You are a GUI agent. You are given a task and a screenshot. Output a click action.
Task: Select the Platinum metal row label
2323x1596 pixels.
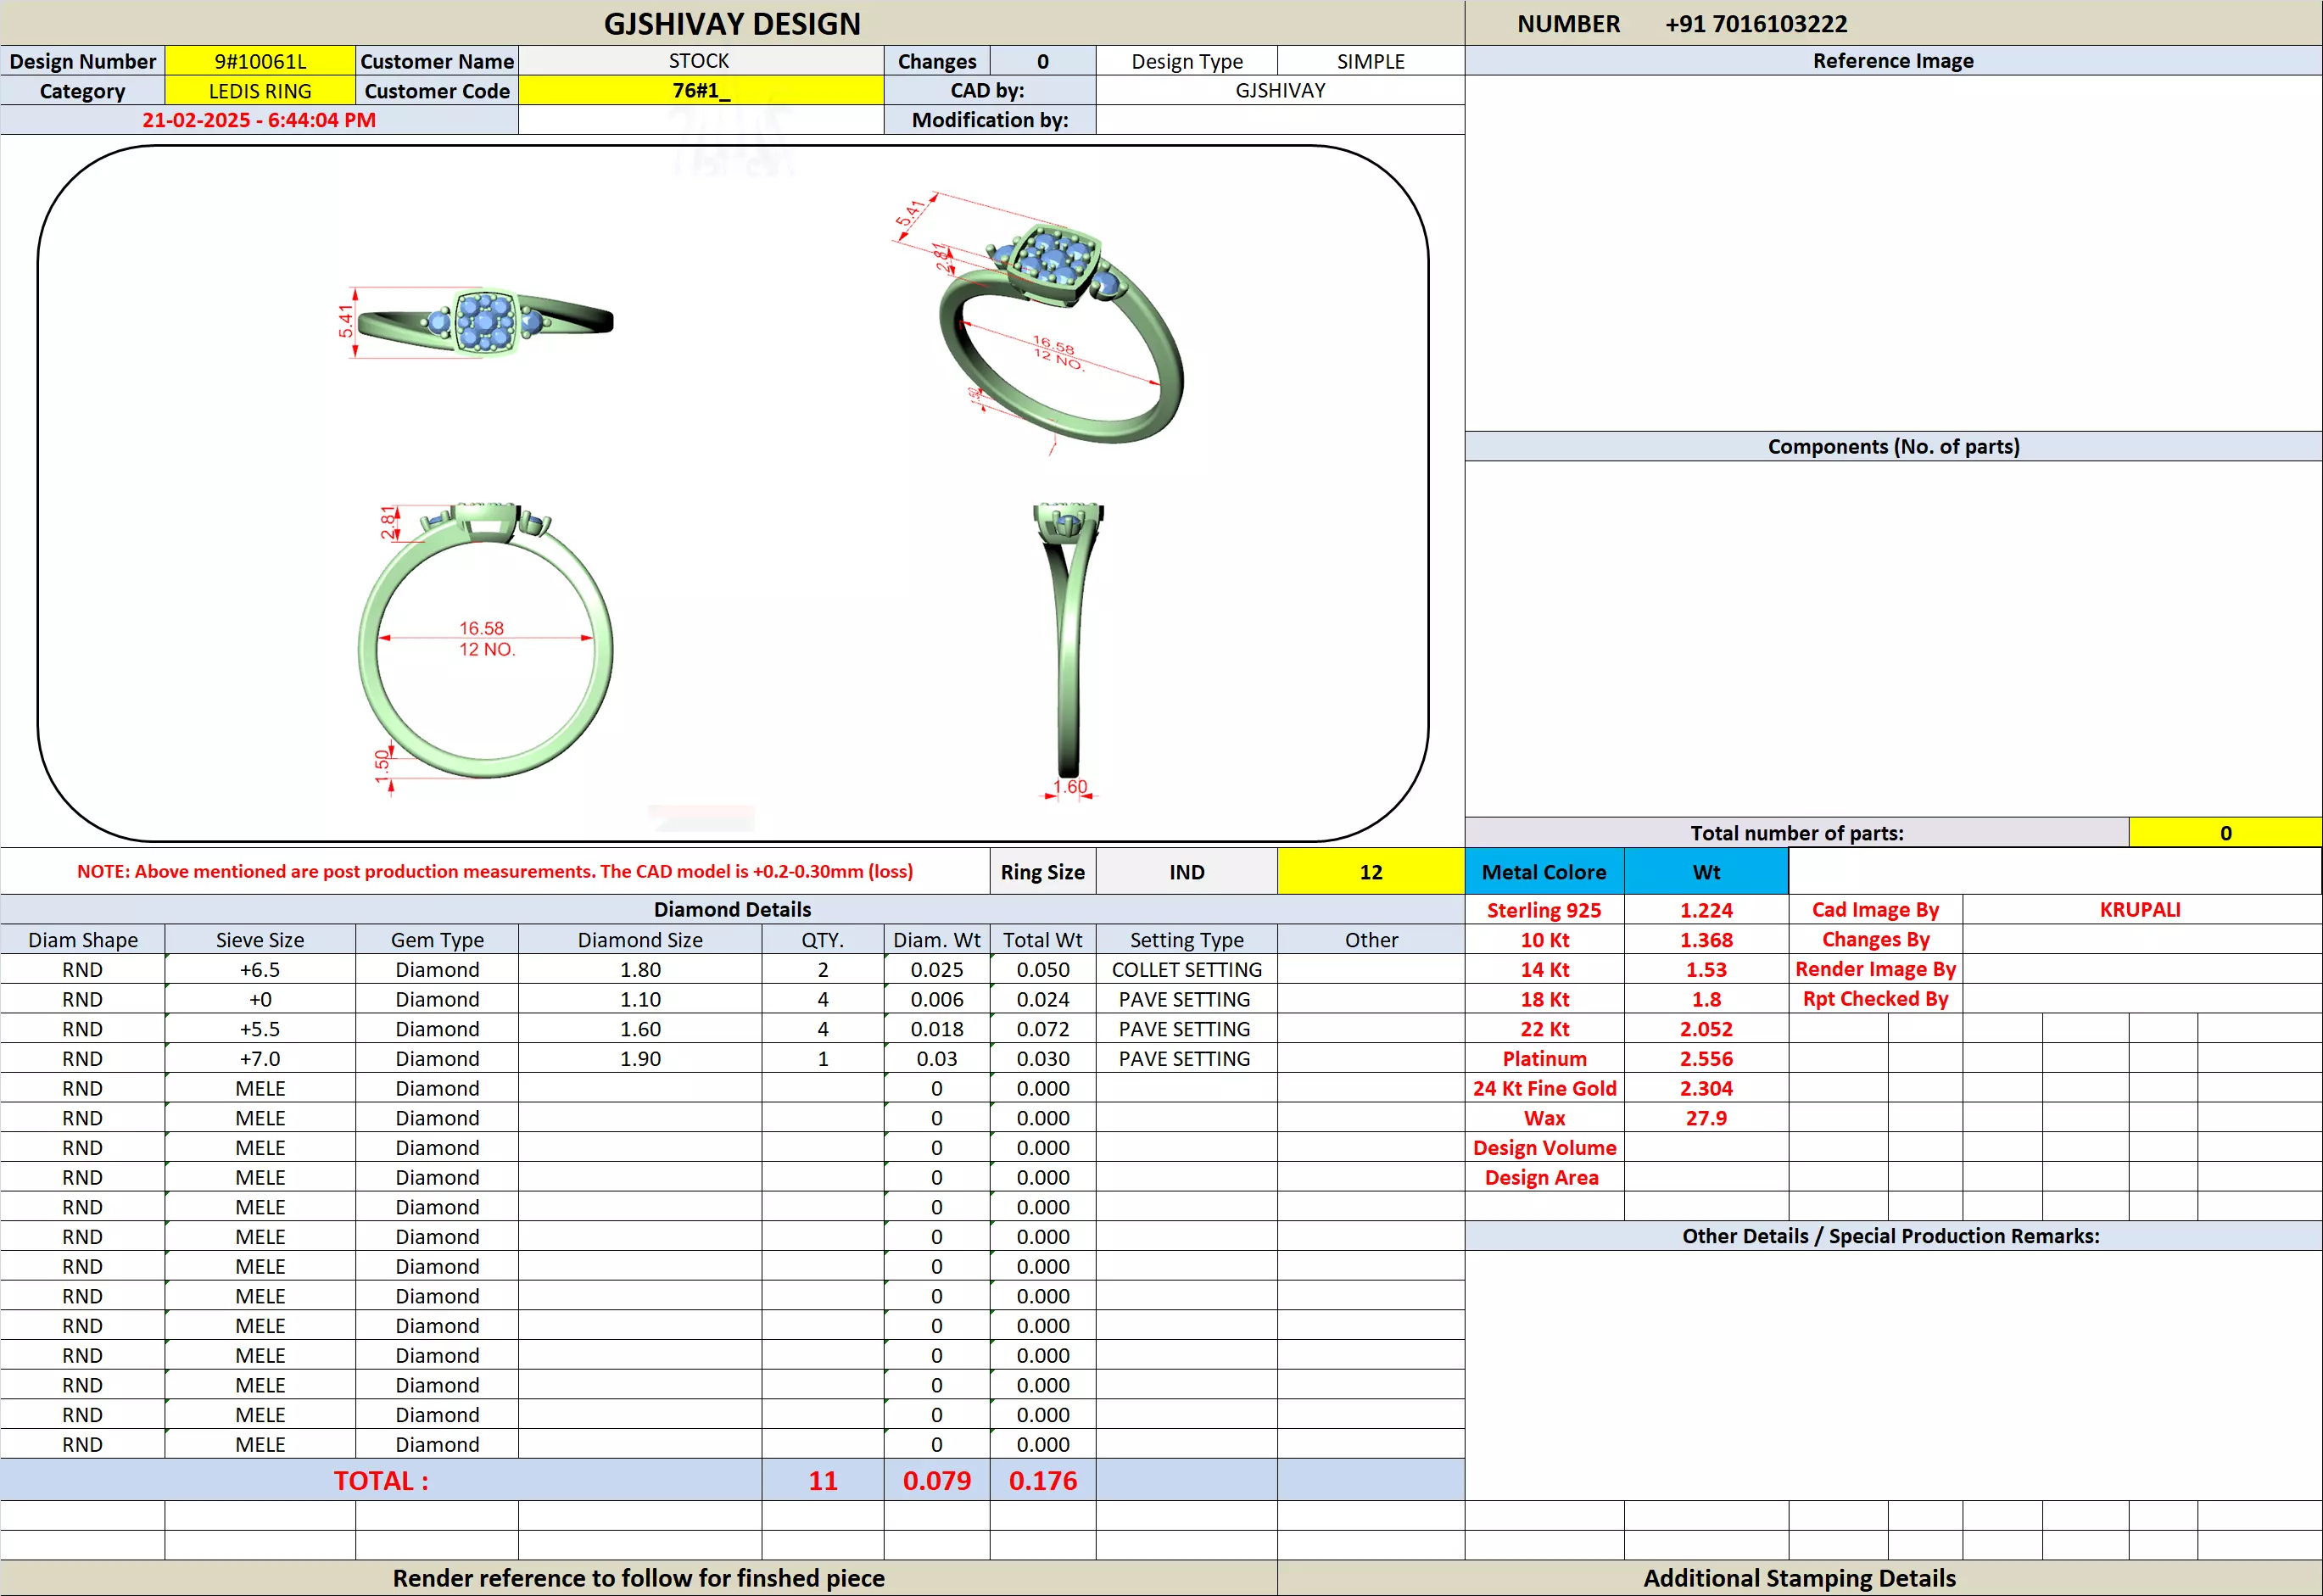click(1543, 1058)
